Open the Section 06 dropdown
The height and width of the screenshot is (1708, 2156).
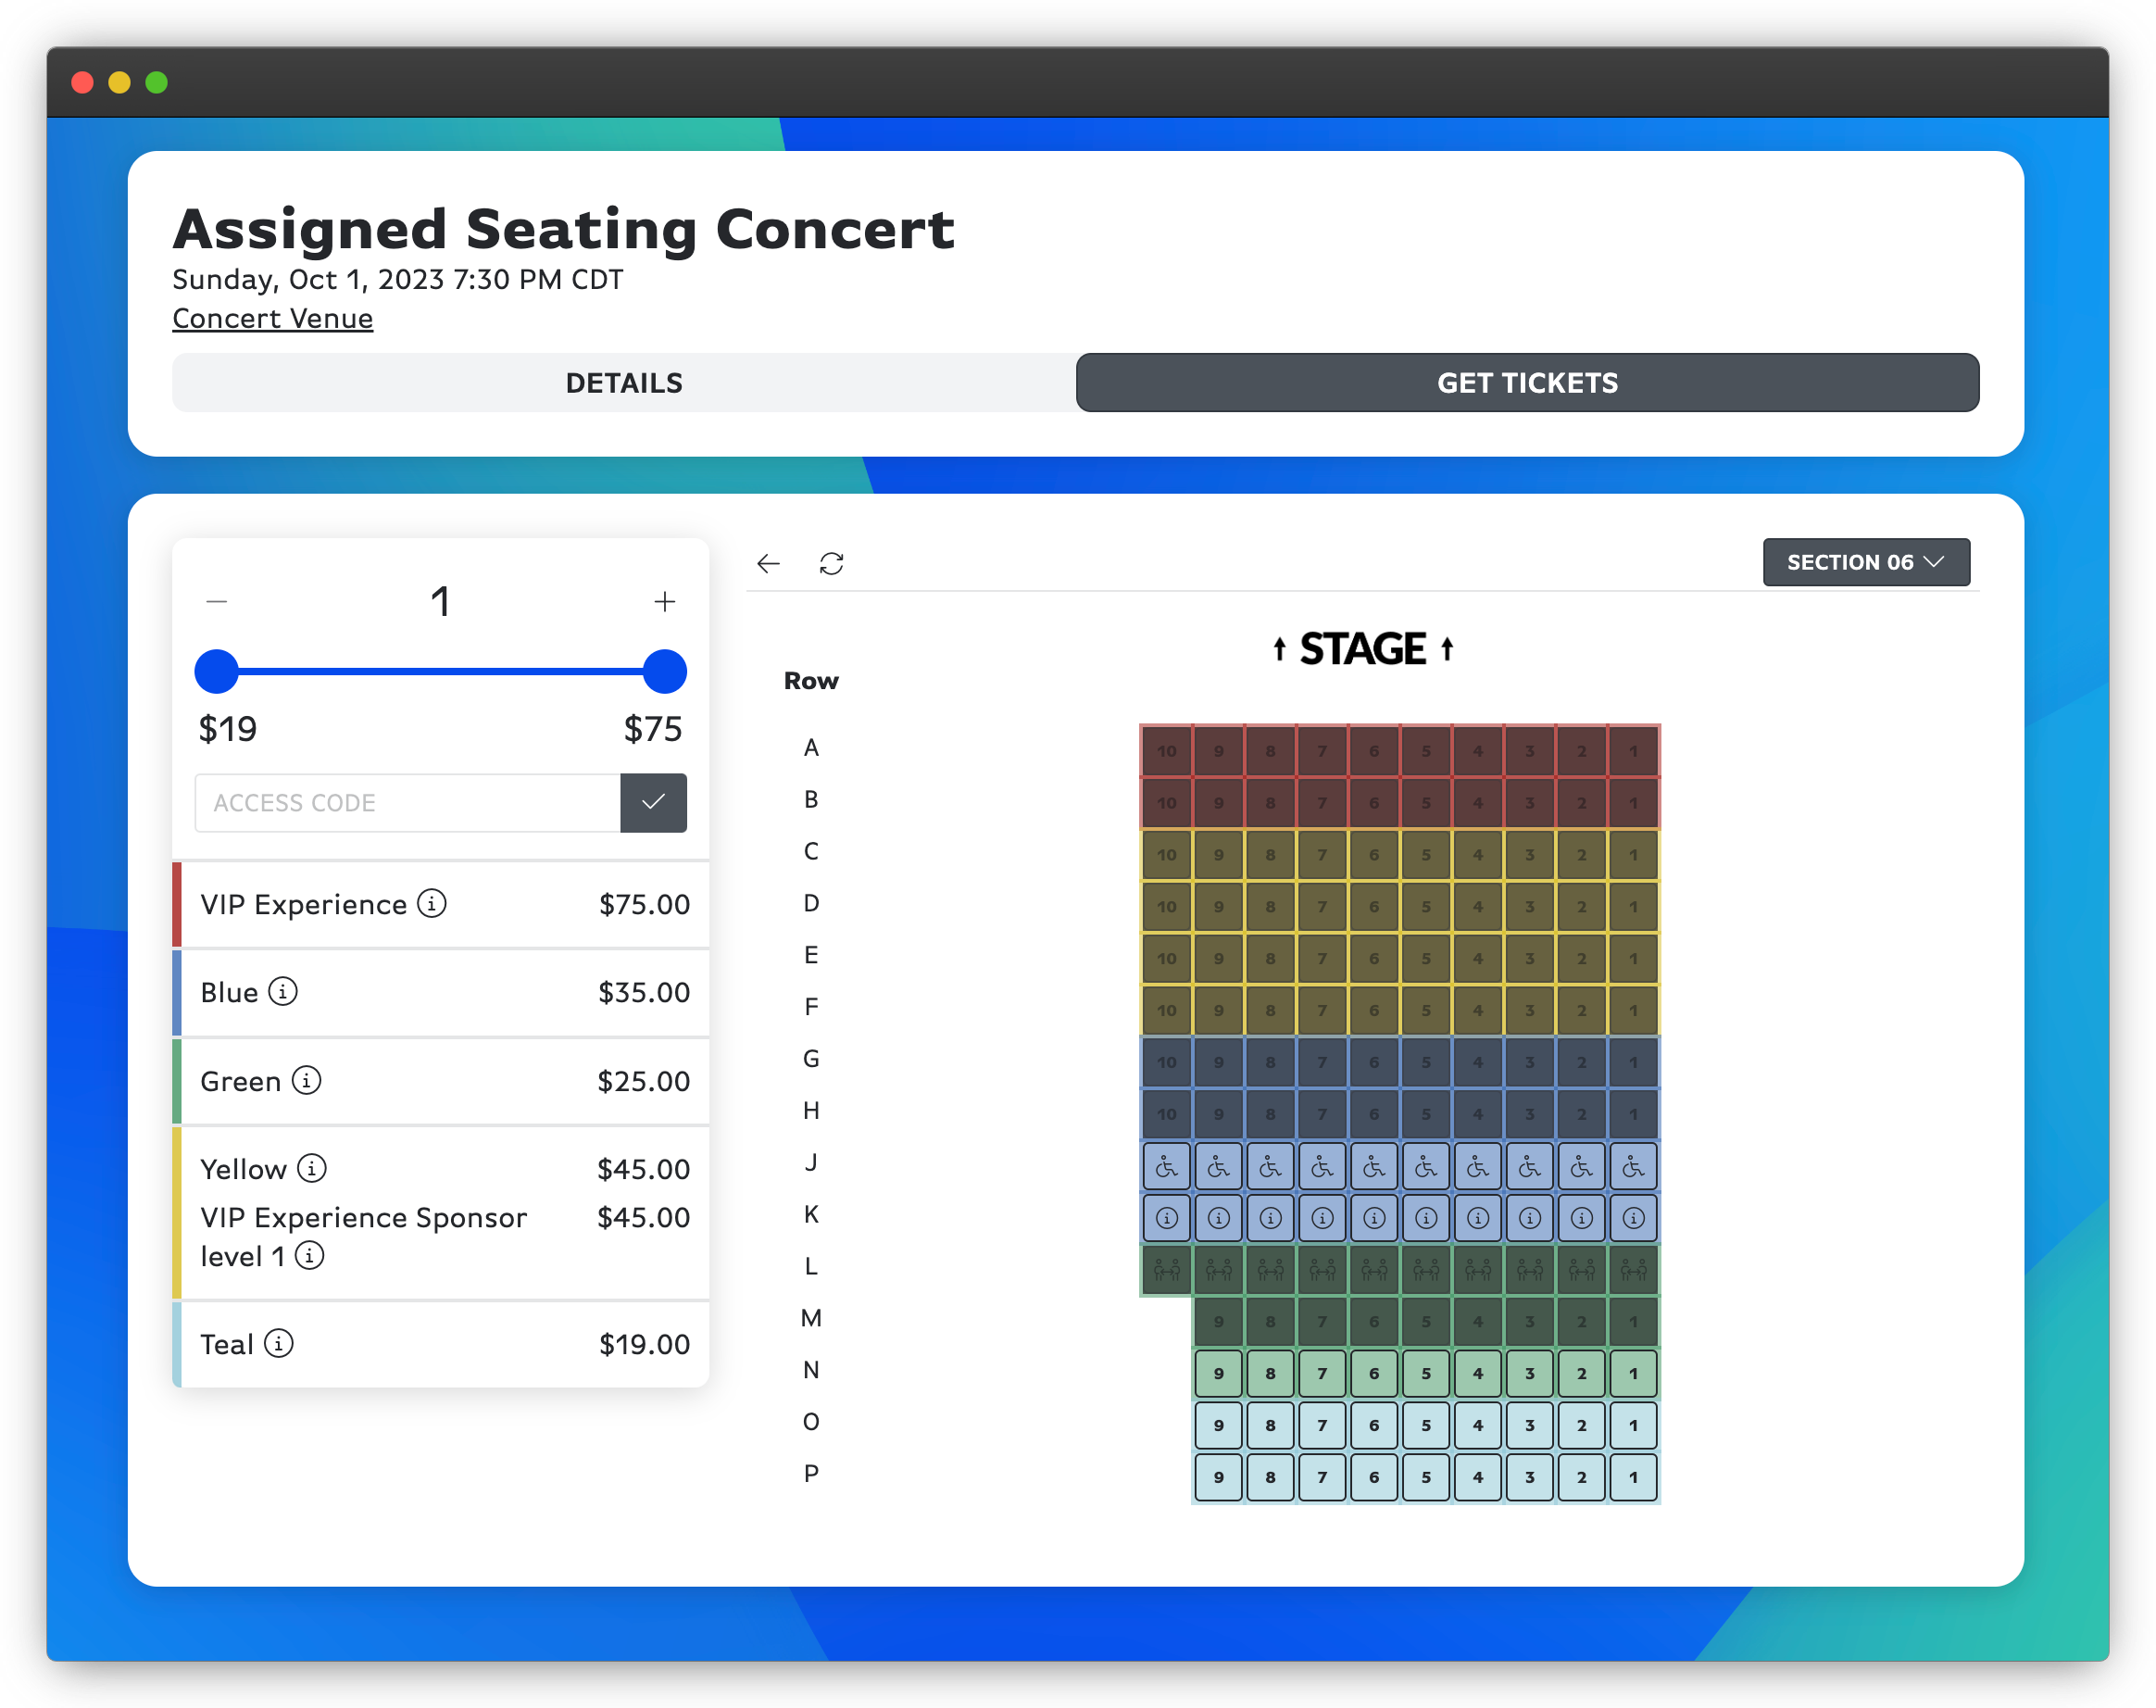click(1865, 562)
